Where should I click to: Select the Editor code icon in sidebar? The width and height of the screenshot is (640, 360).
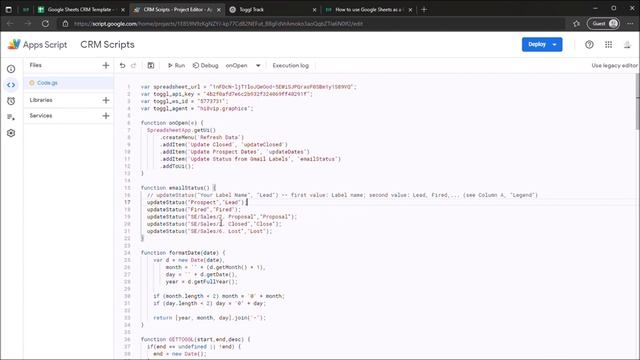point(11,85)
